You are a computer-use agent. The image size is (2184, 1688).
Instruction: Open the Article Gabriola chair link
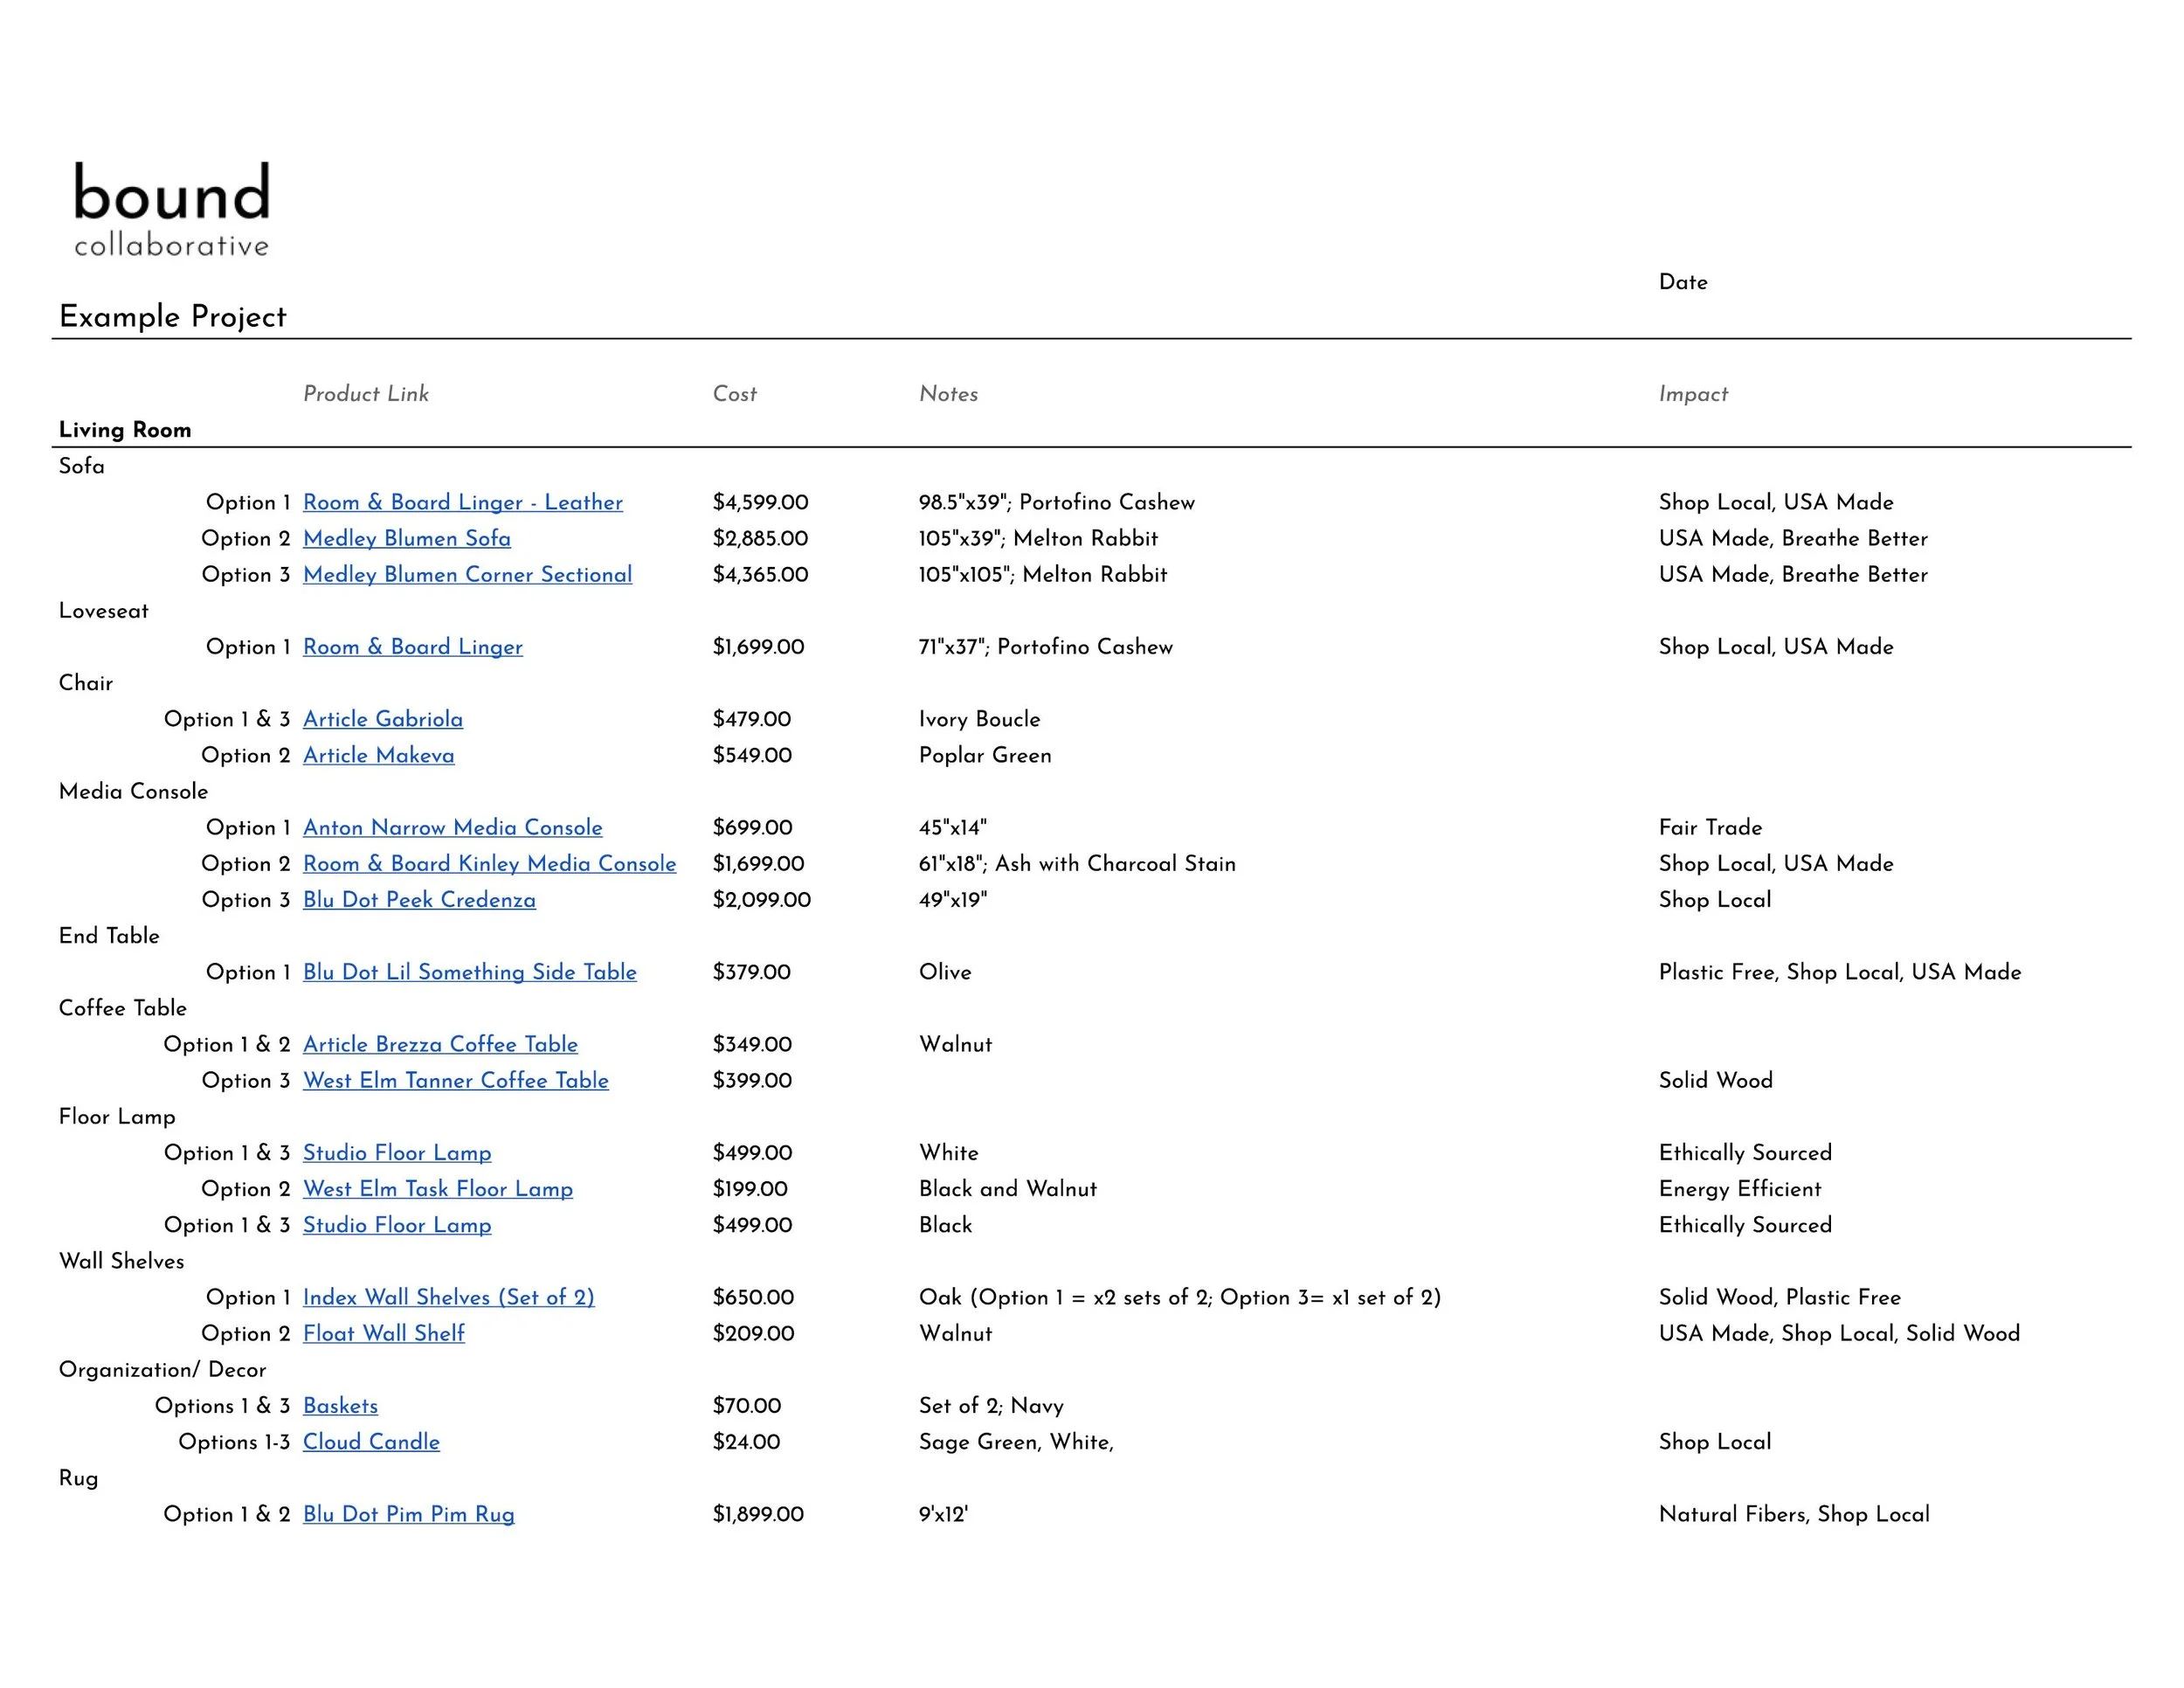382,719
